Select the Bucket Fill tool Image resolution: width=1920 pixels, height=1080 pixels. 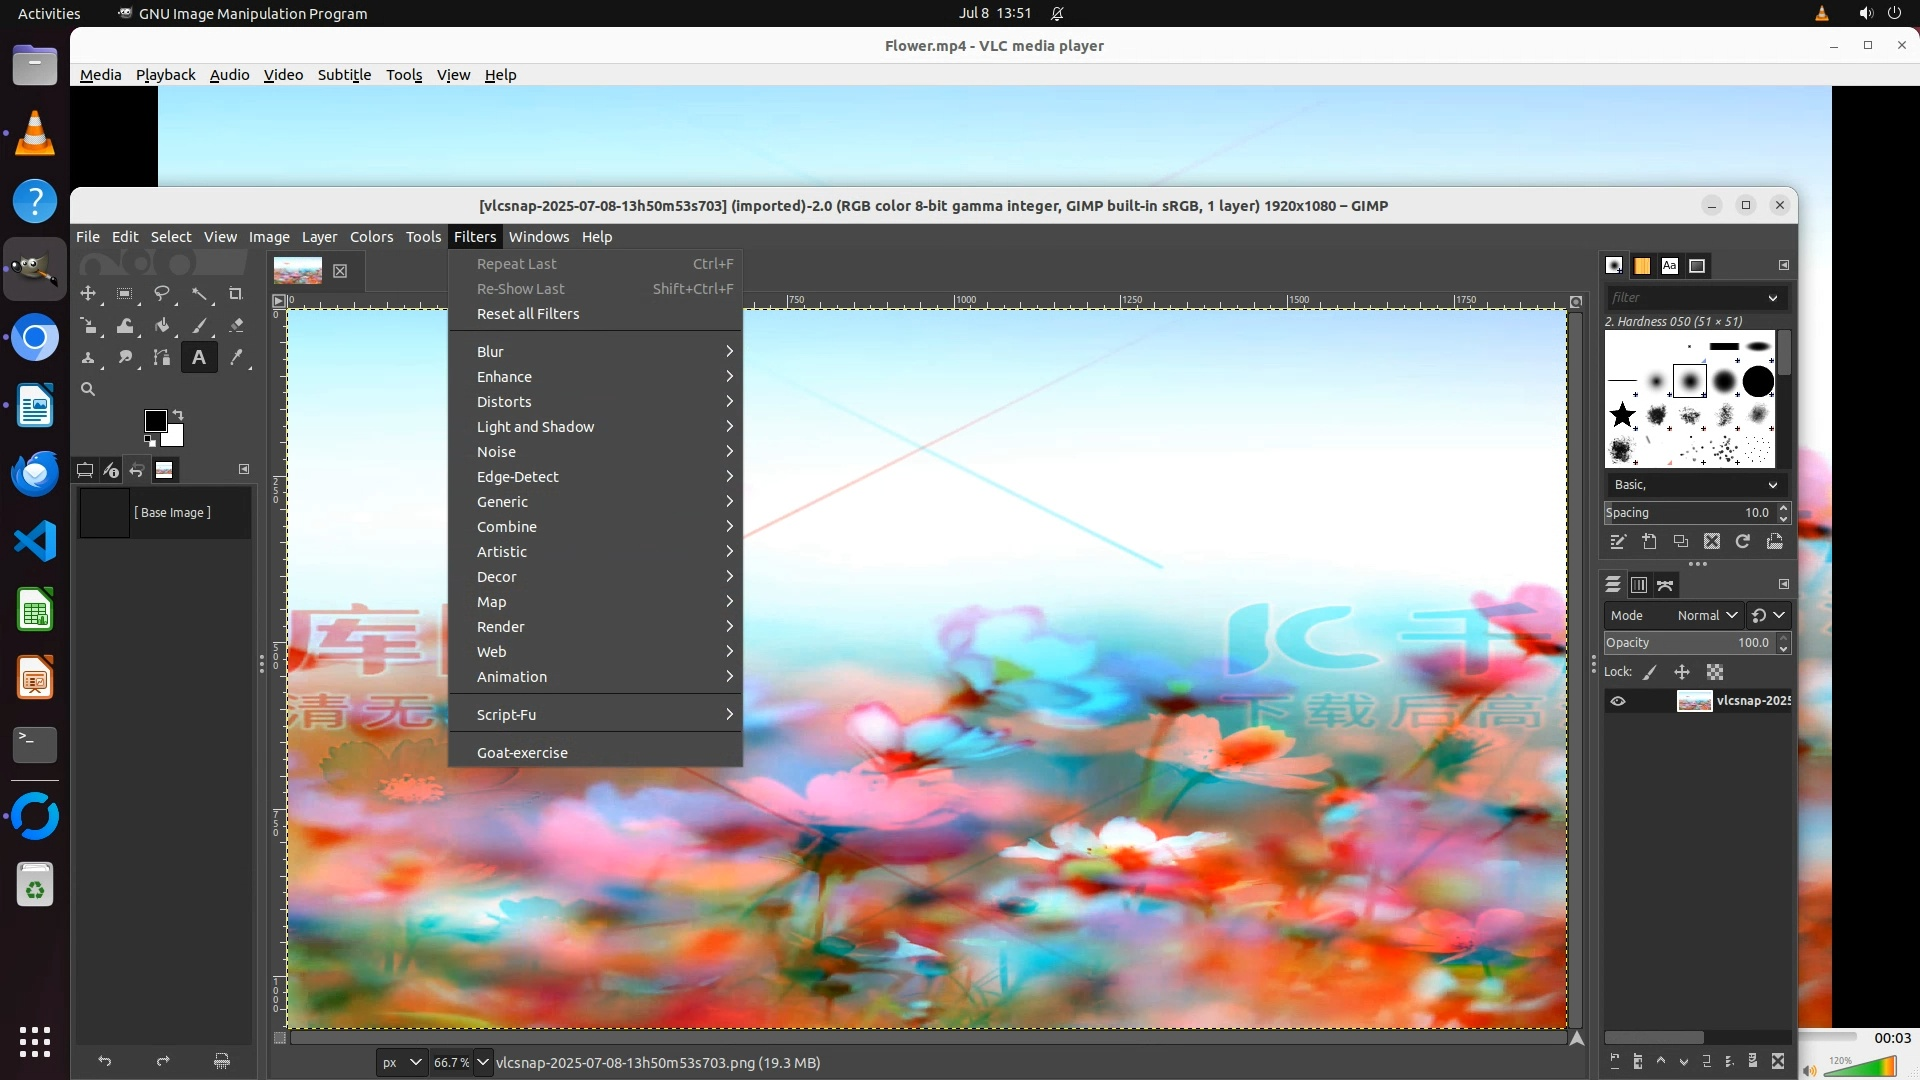pos(162,326)
